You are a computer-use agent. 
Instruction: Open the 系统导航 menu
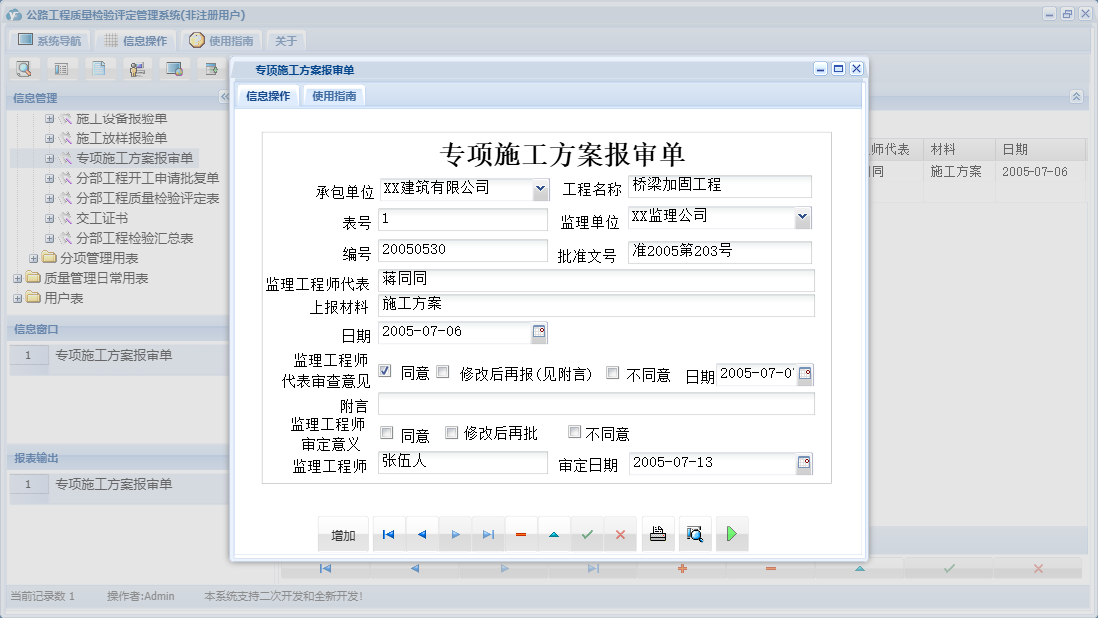coord(47,39)
